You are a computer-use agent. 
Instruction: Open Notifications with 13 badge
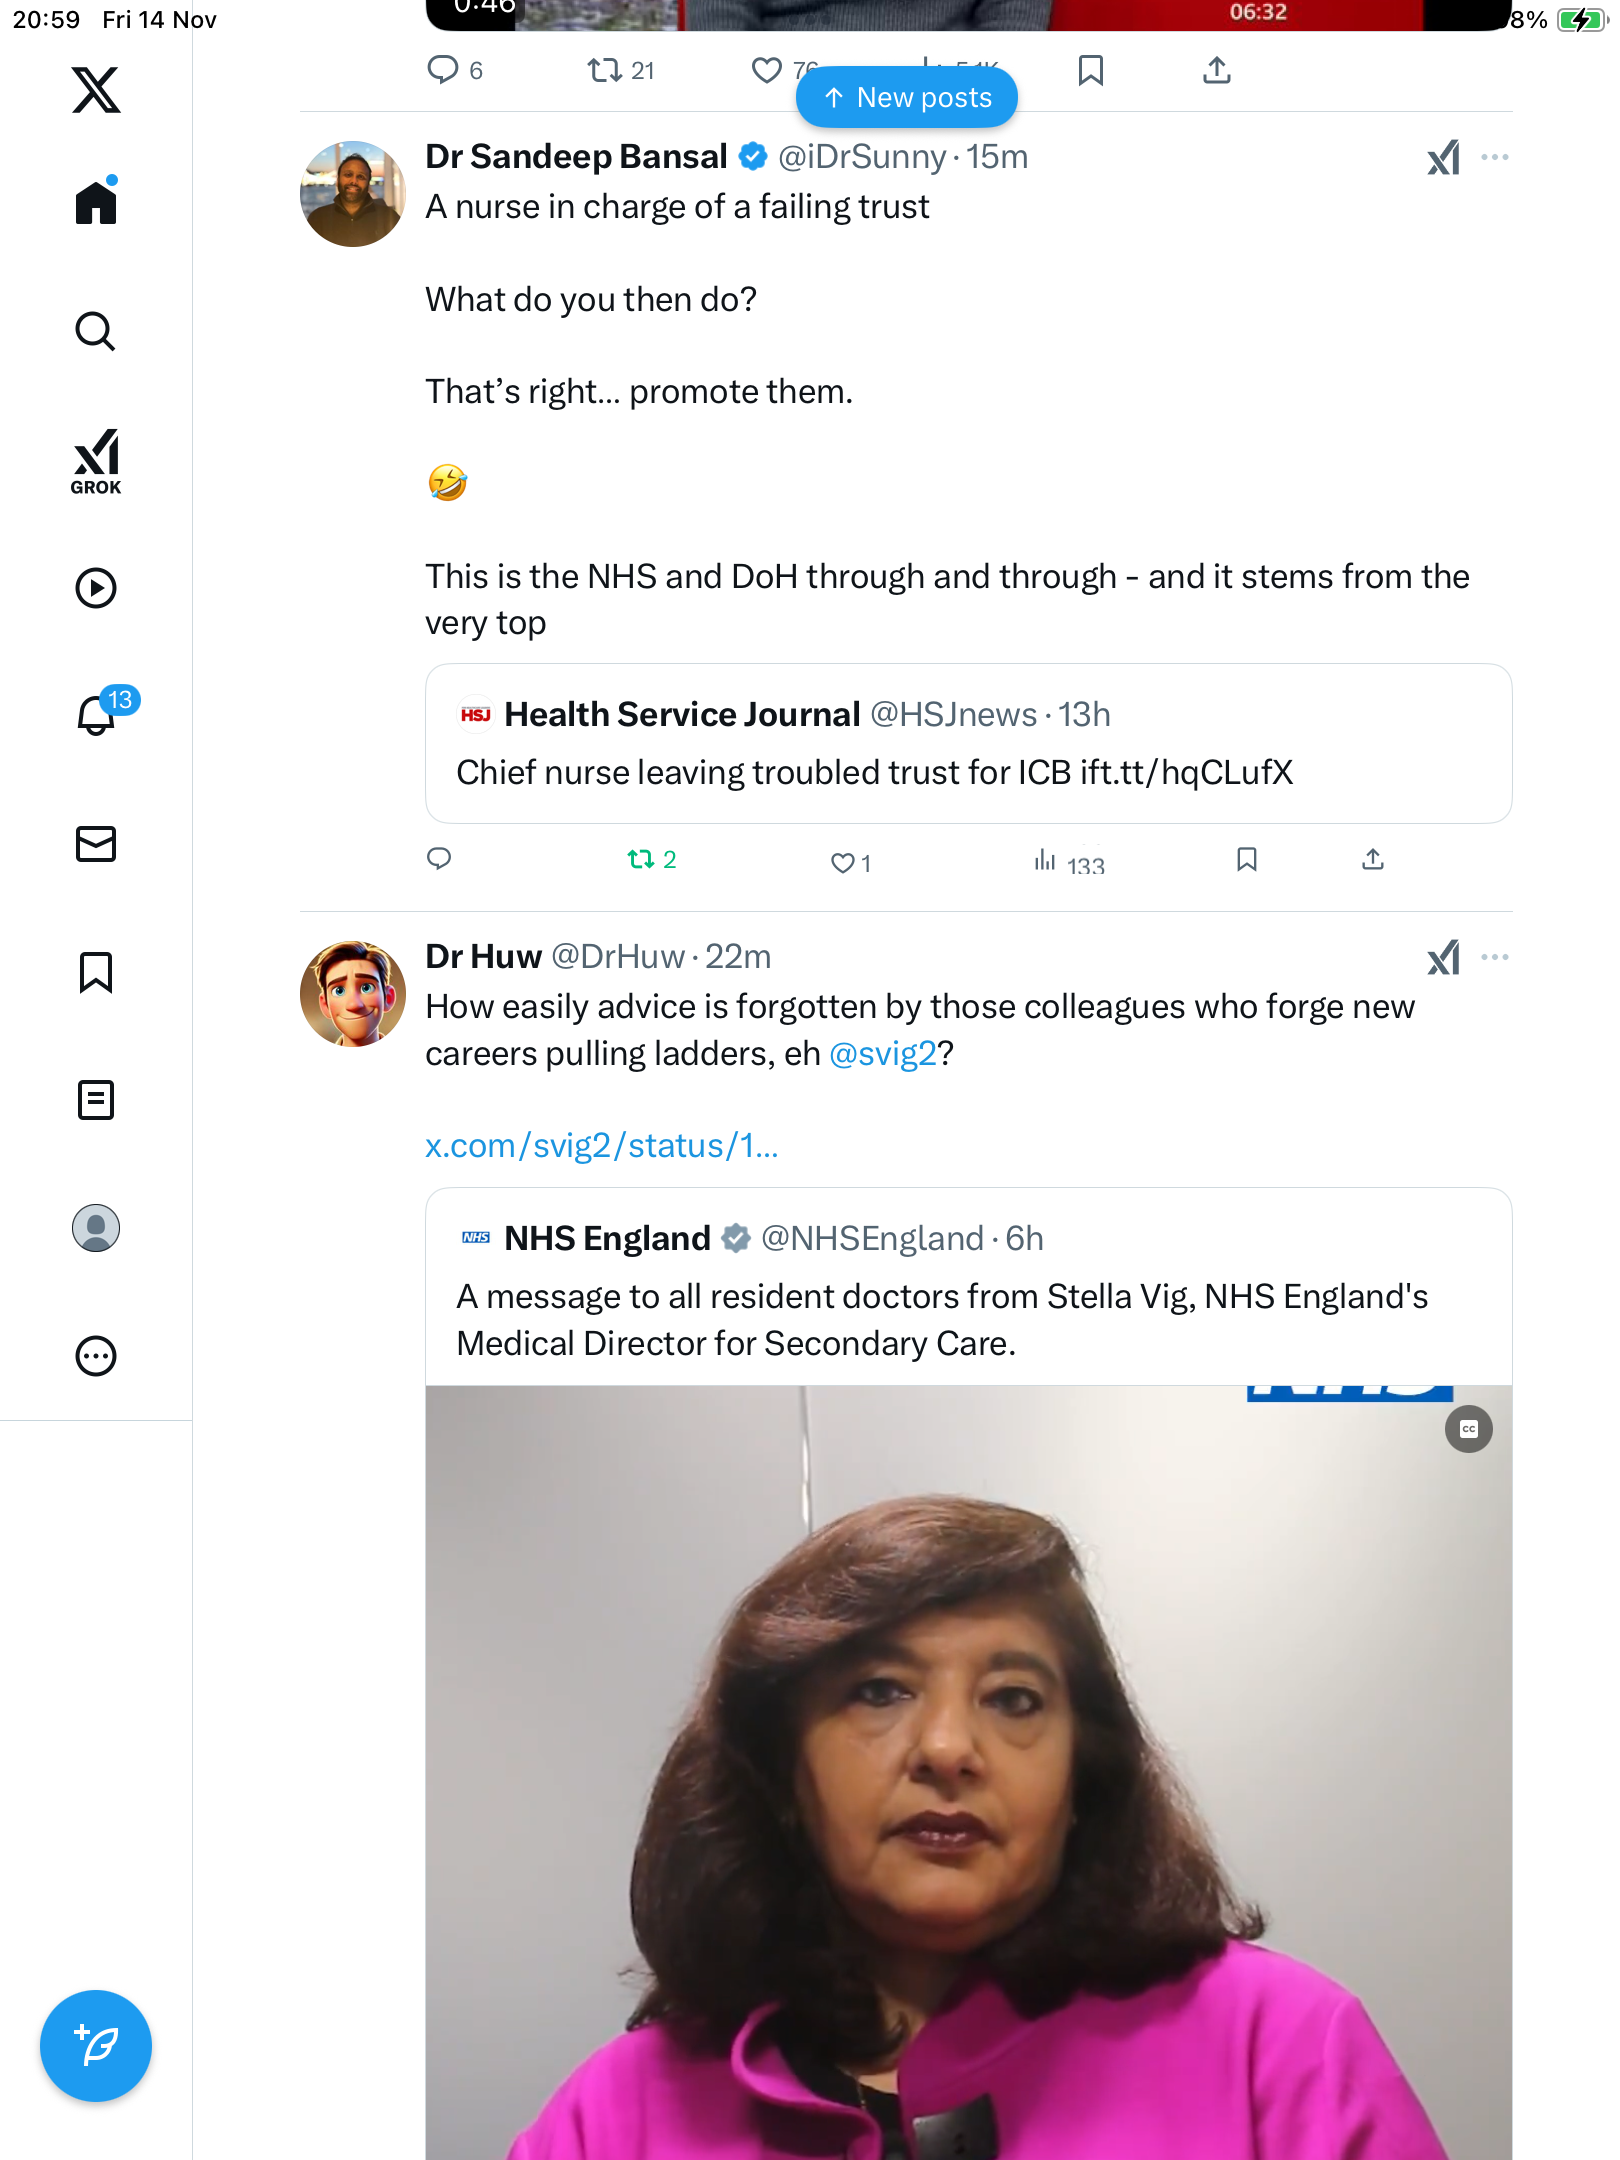98,714
